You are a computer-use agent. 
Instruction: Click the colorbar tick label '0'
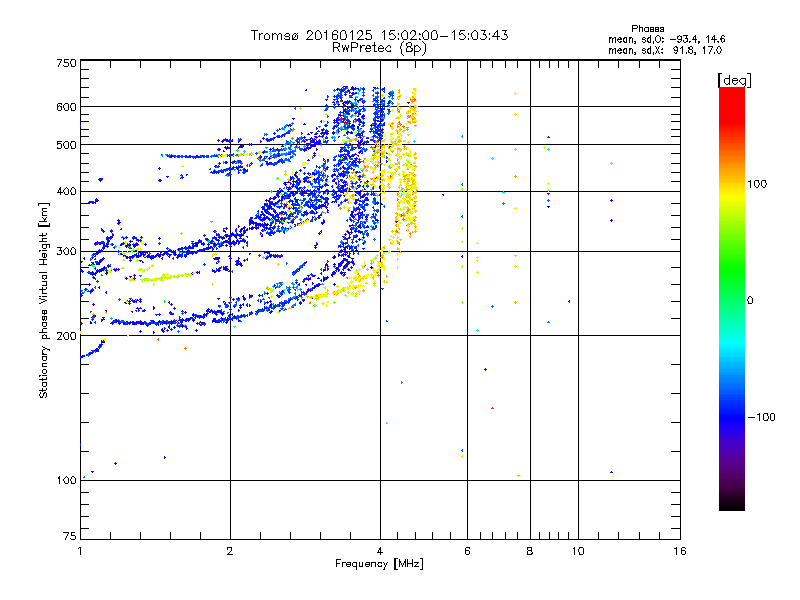pyautogui.click(x=750, y=301)
